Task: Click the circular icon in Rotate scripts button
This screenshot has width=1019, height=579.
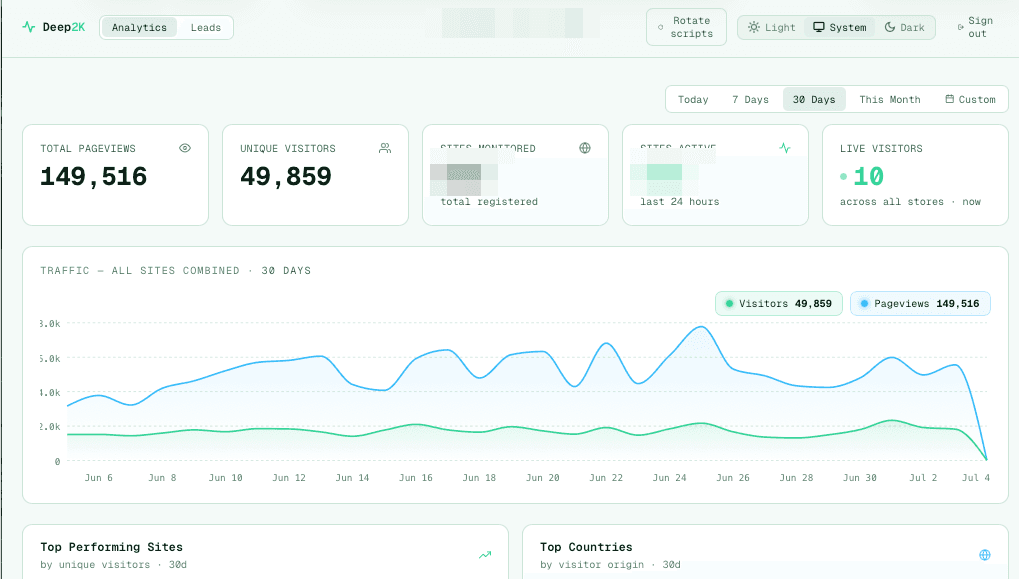Action: (661, 27)
